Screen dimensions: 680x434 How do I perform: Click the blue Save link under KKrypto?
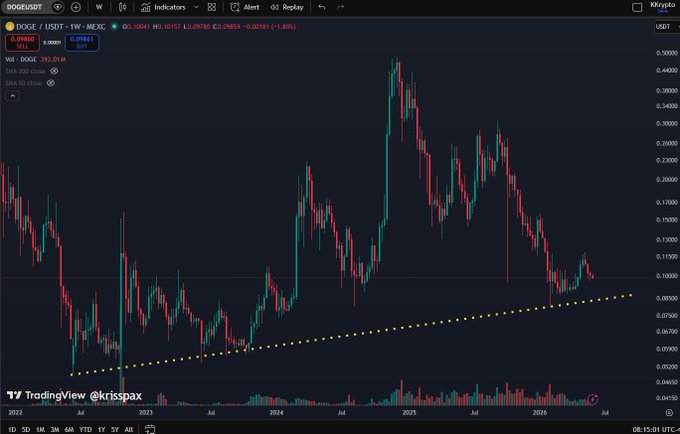coord(662,11)
